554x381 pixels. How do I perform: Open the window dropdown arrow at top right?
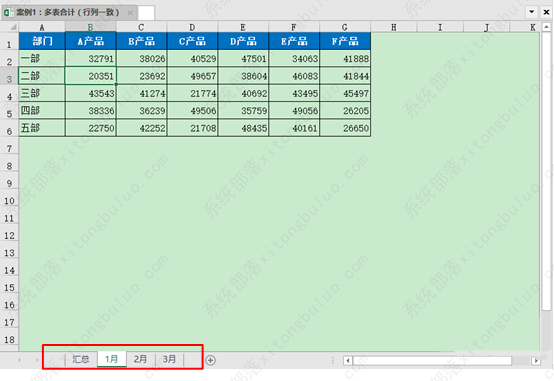click(531, 12)
